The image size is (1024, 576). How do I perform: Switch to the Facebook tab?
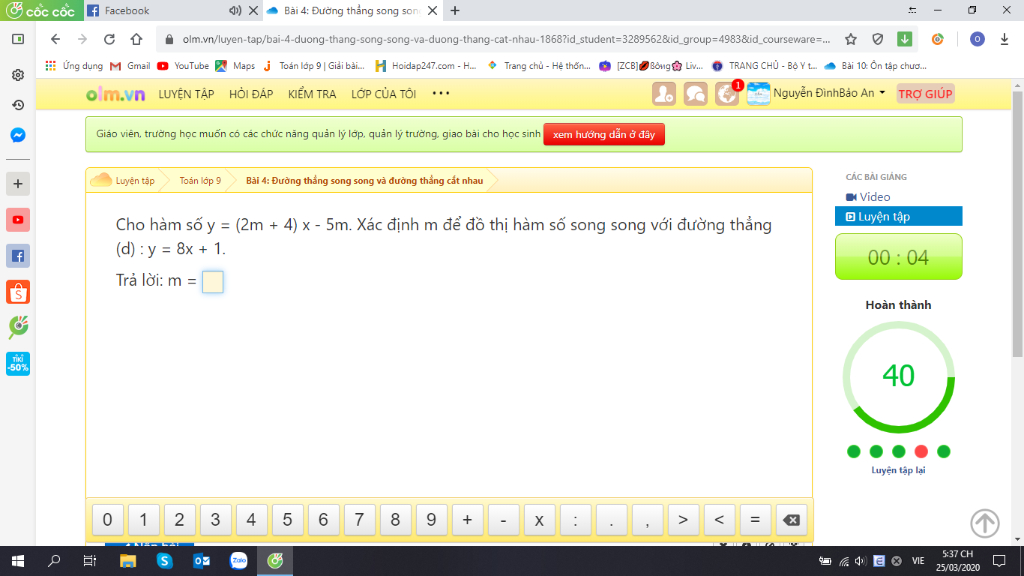click(x=157, y=10)
